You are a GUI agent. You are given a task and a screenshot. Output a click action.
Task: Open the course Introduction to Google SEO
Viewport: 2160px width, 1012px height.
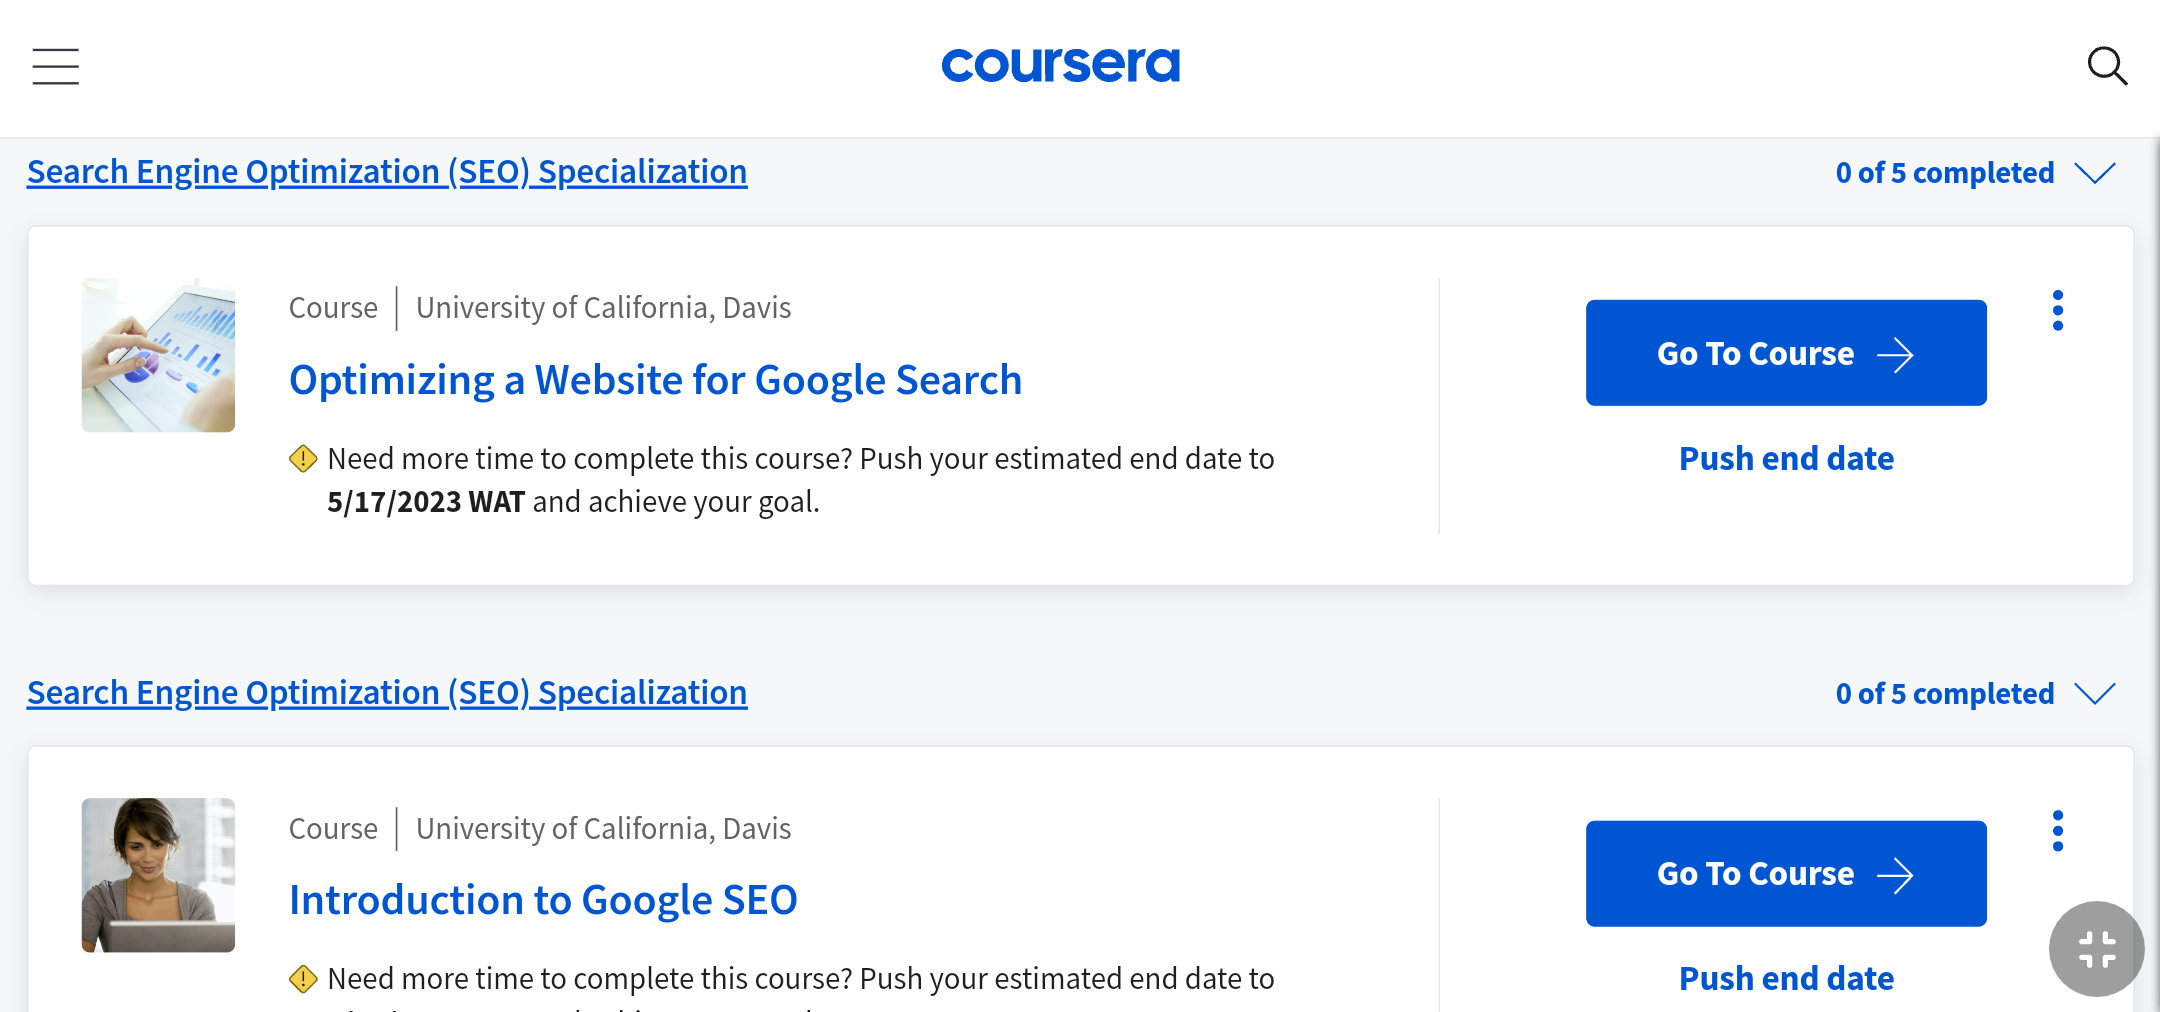(543, 899)
